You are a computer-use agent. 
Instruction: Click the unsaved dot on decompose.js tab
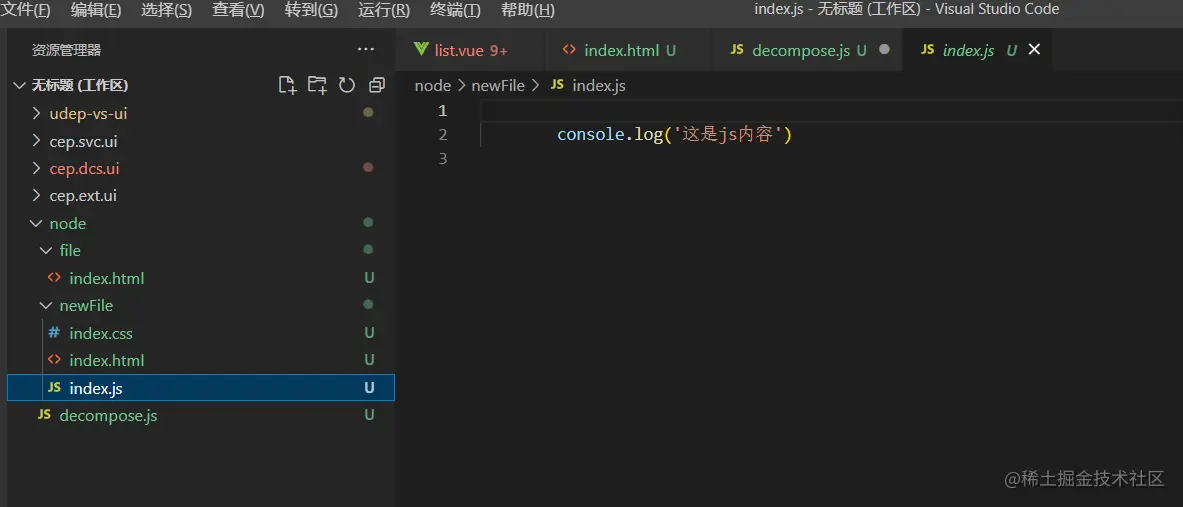(885, 49)
